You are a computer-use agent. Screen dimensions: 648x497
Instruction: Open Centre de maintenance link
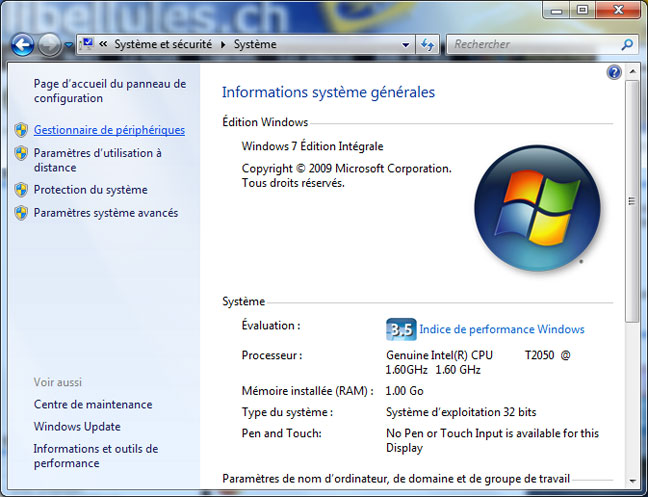point(93,404)
